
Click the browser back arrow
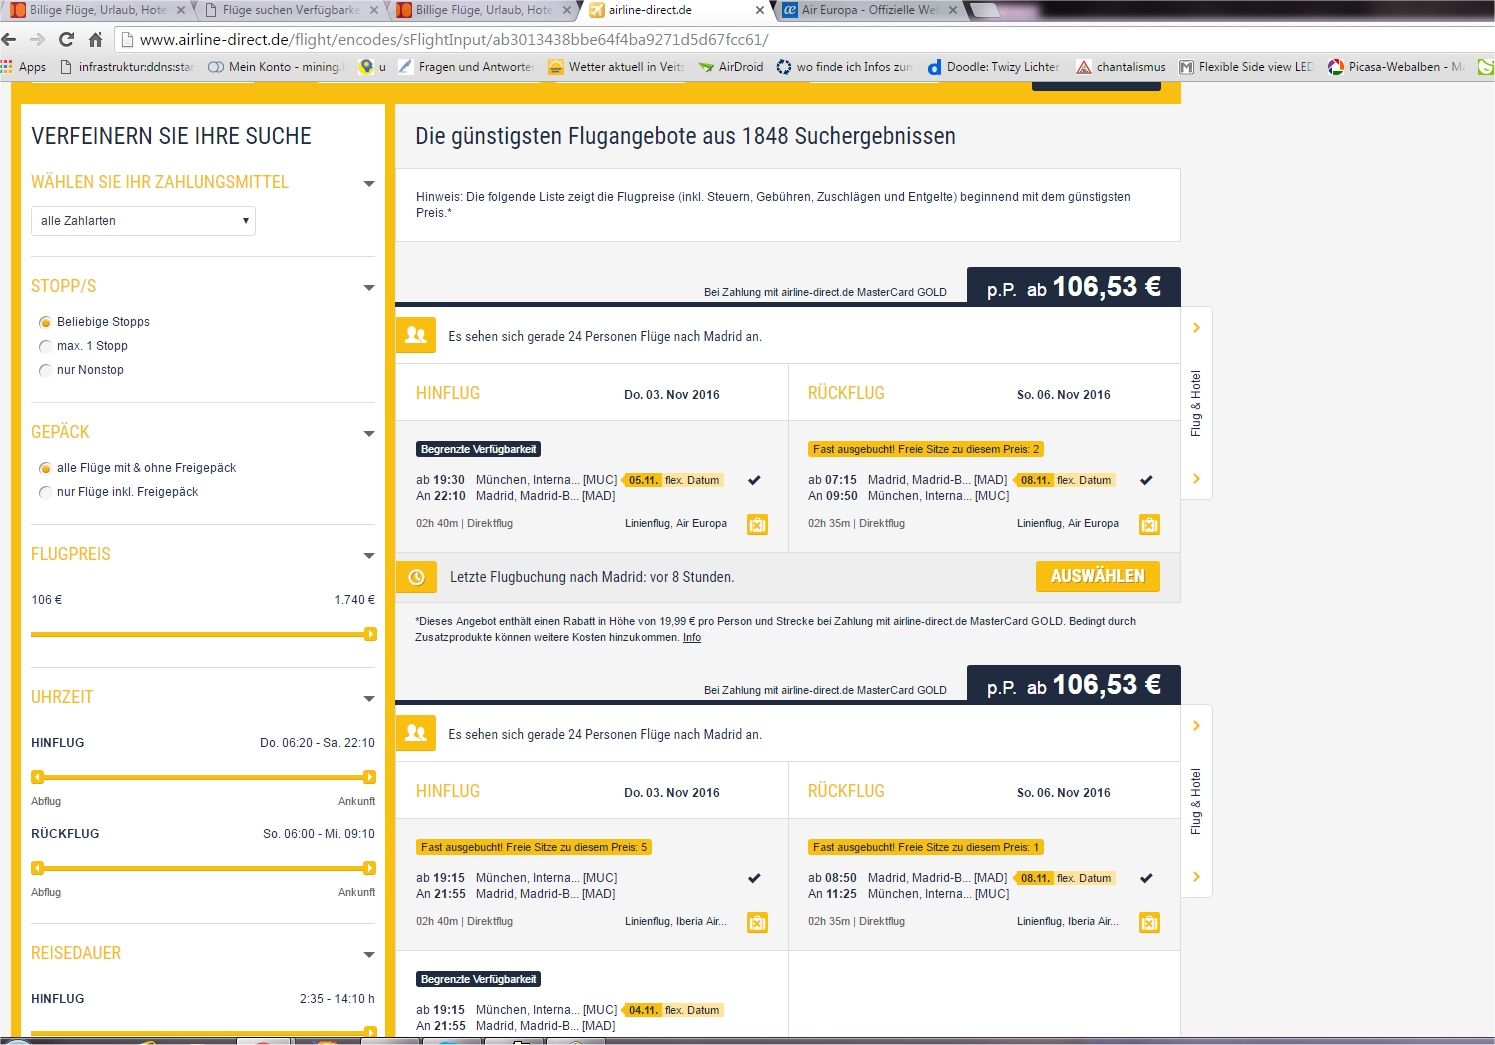(x=10, y=40)
